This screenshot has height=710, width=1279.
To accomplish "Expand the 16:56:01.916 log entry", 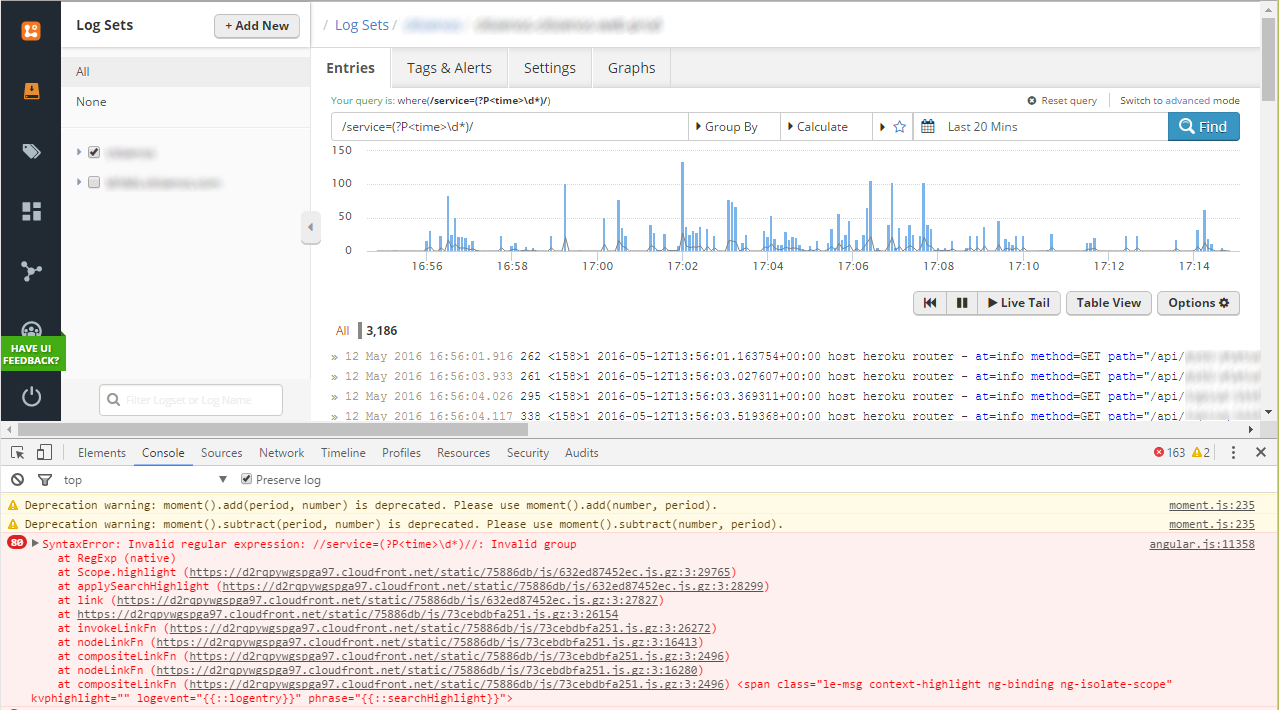I will coord(335,356).
